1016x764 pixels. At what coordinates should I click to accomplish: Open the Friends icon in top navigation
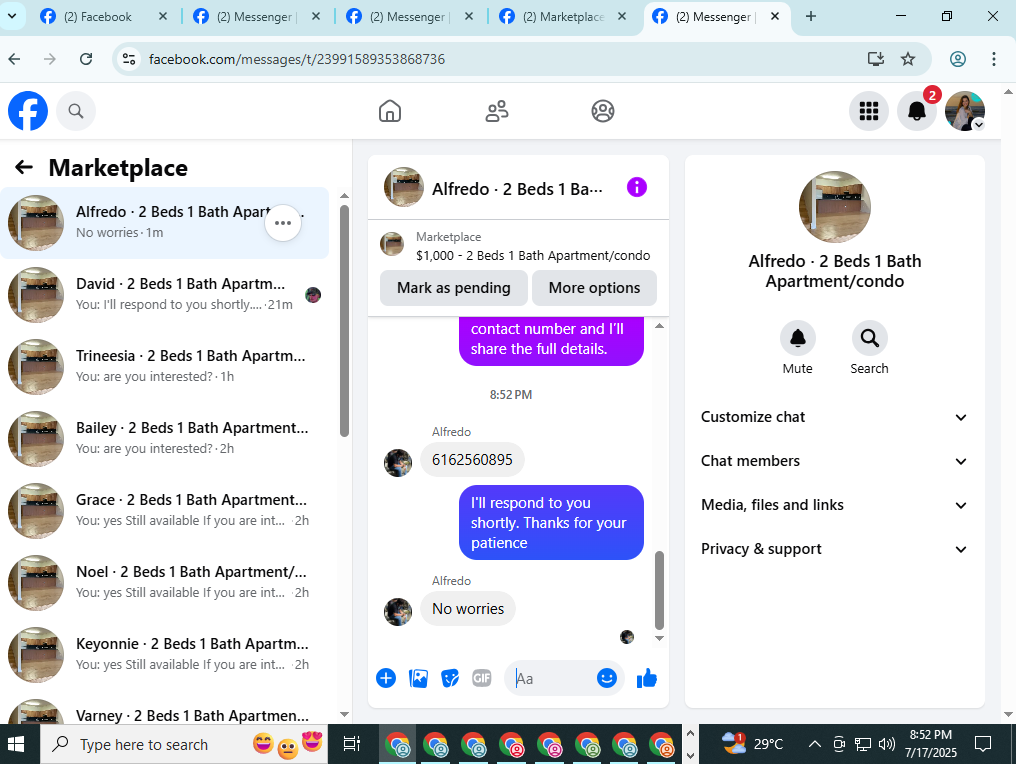[497, 111]
